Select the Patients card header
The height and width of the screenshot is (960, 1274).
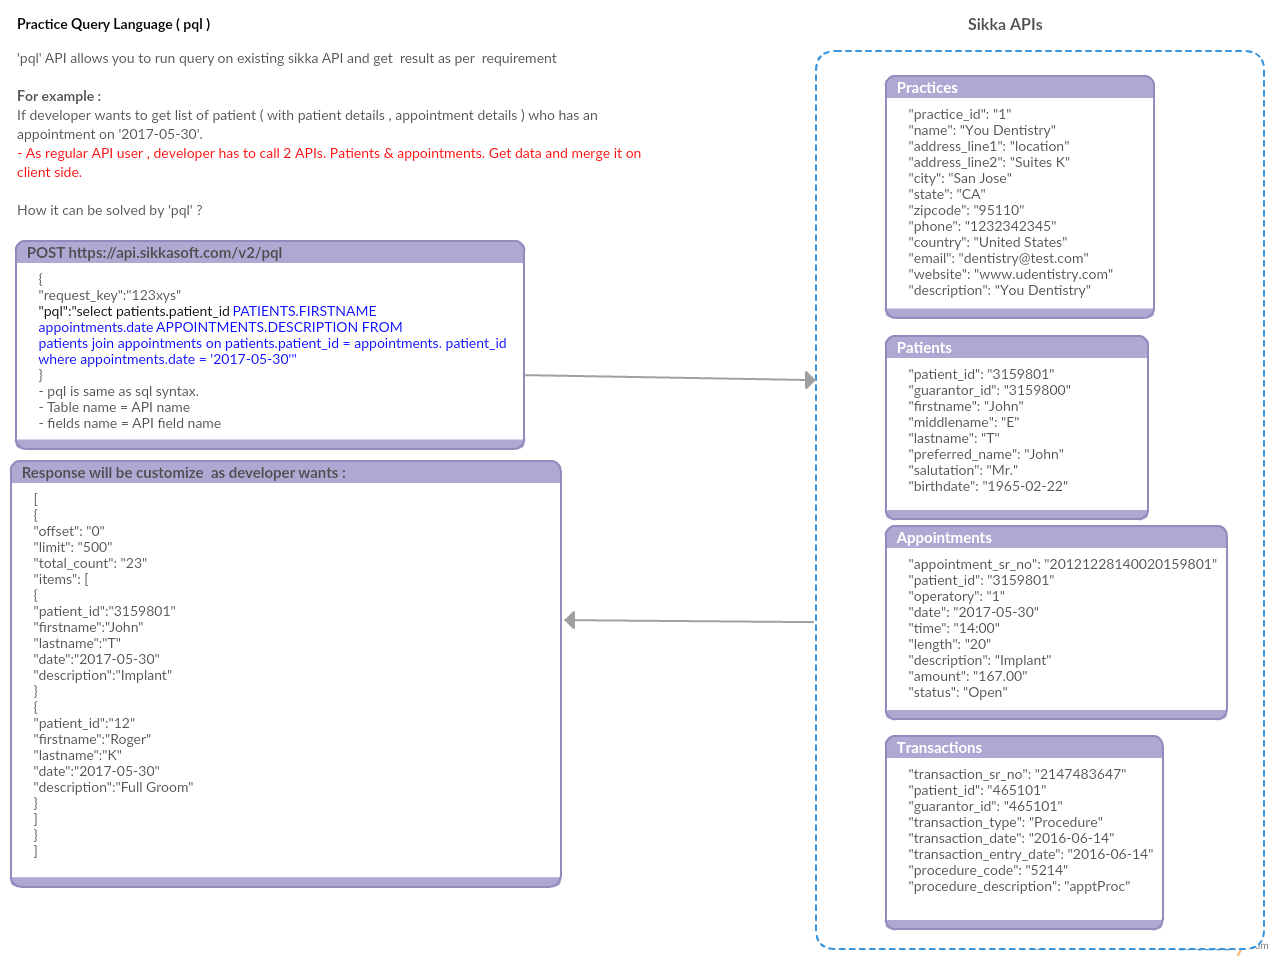click(x=1017, y=348)
